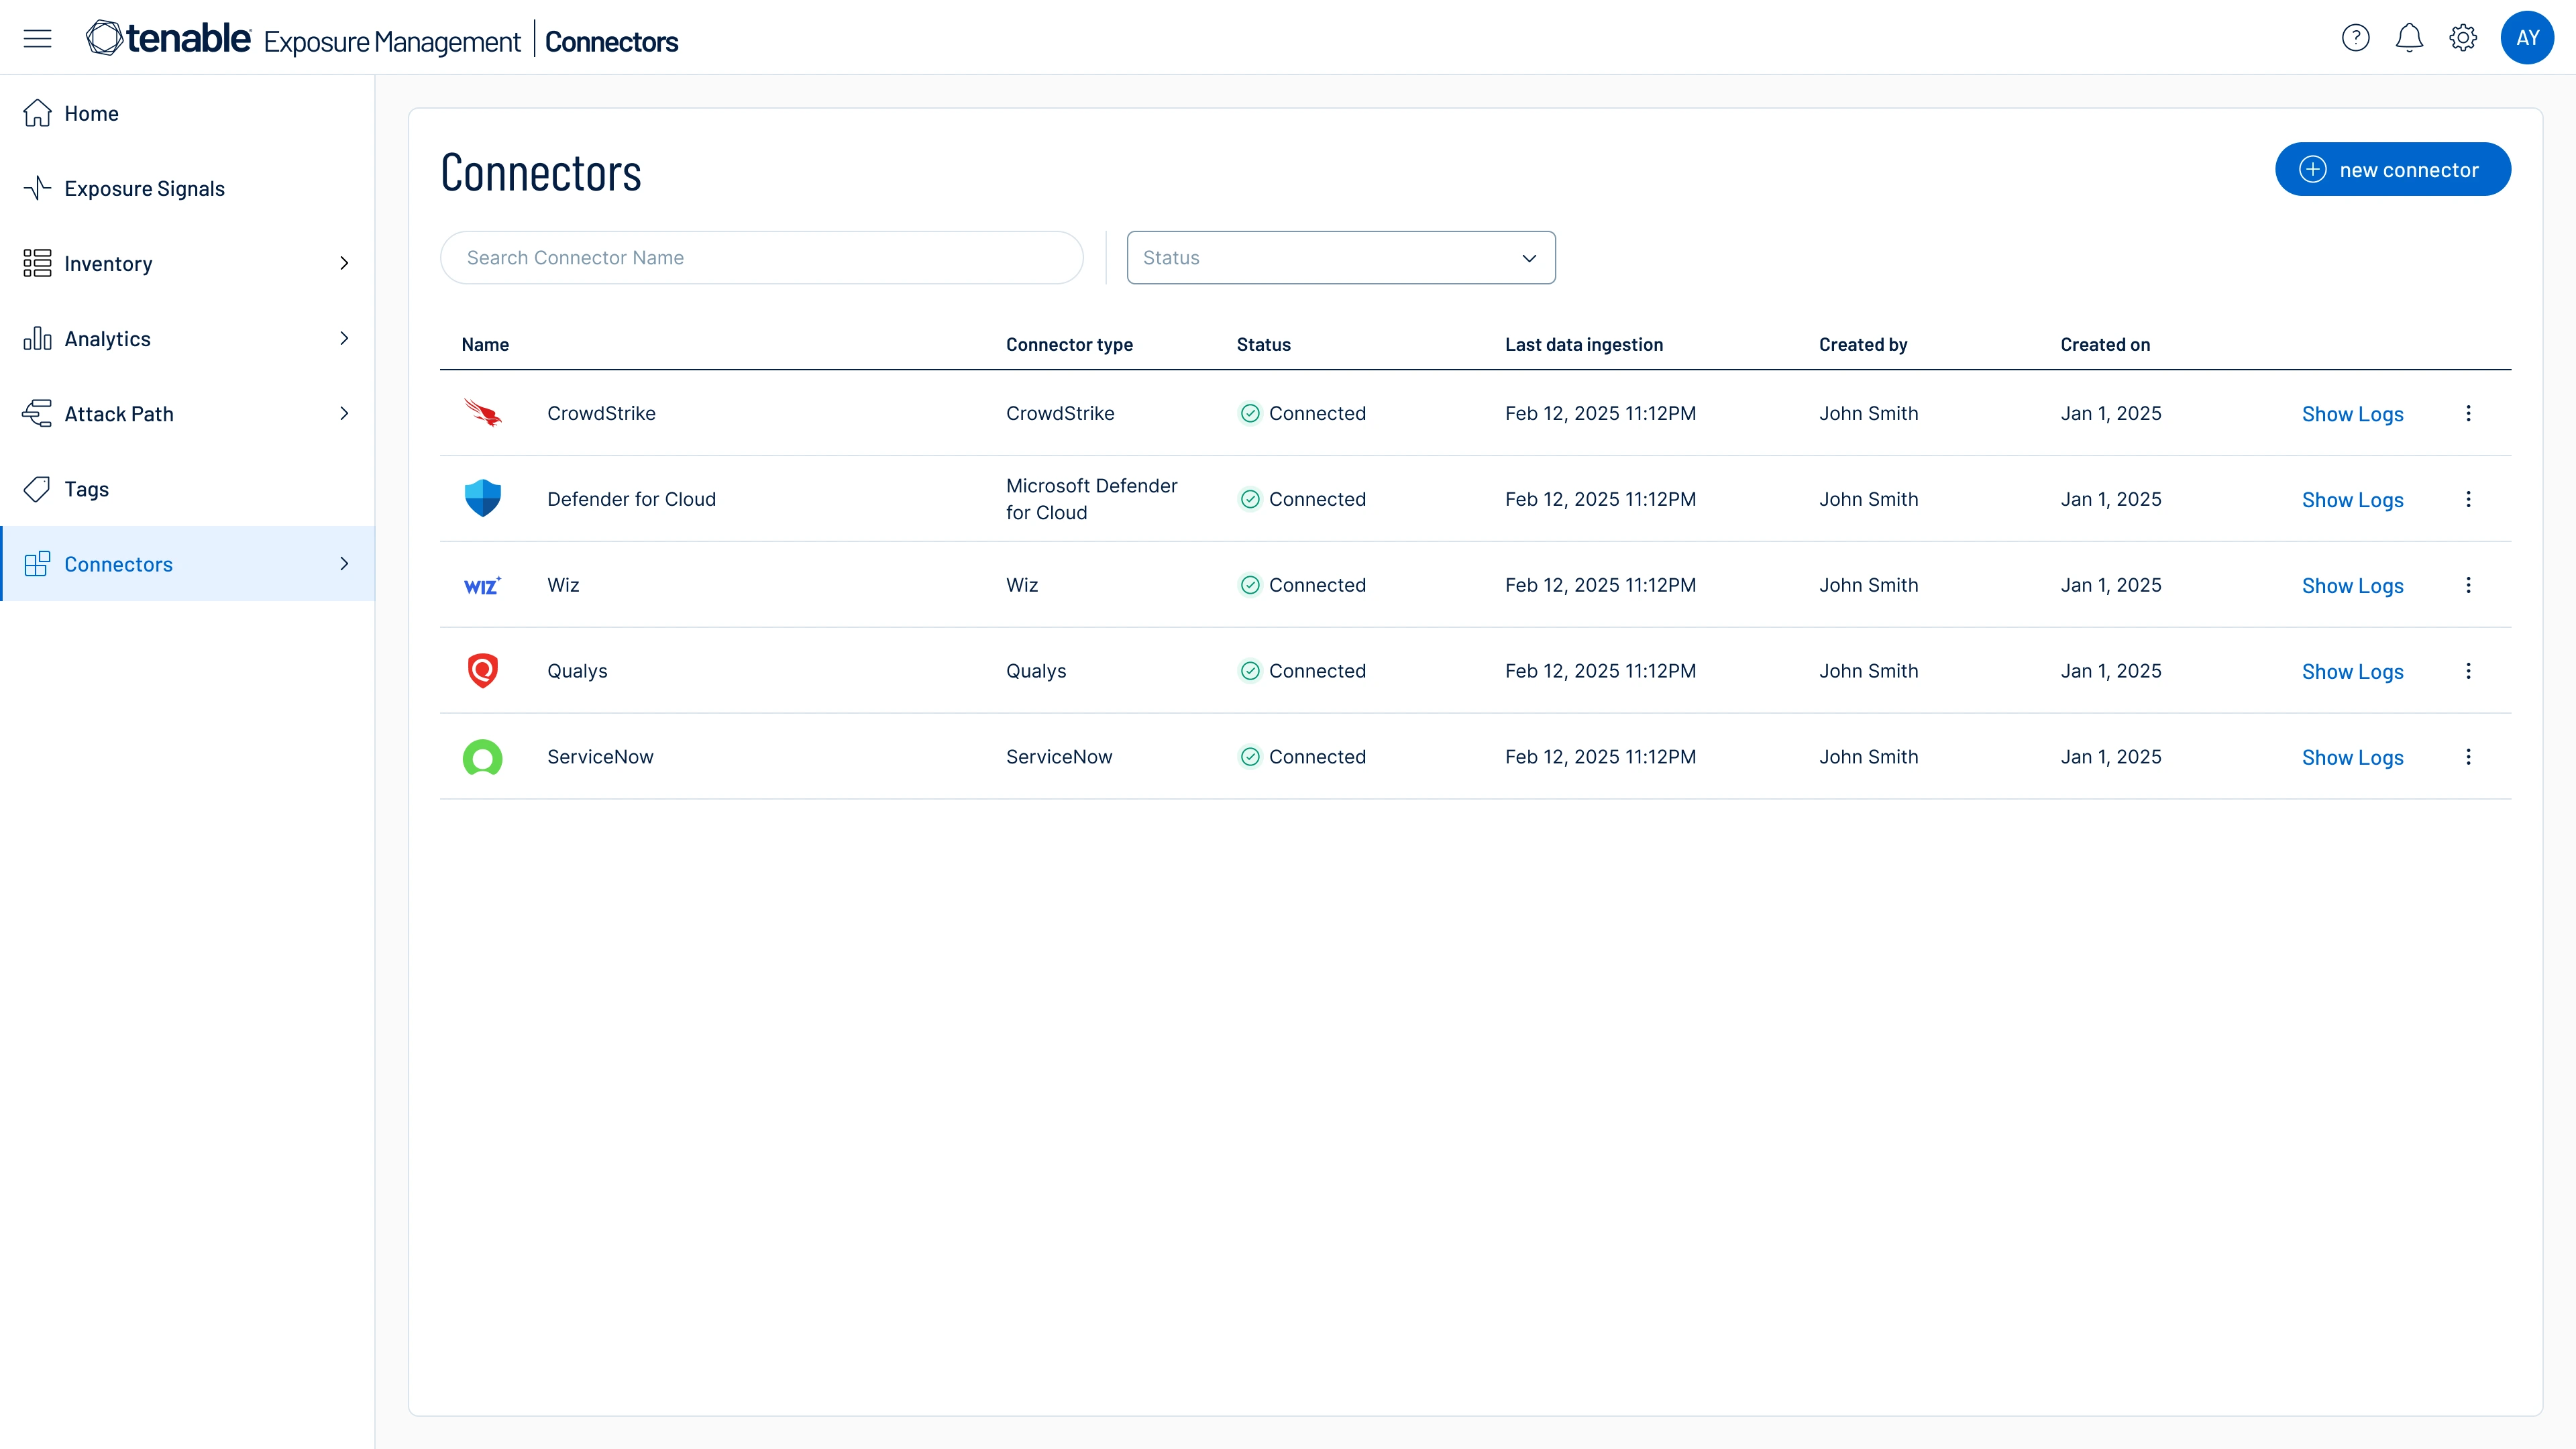Click the Tenable logo
Image resolution: width=2576 pixels, height=1449 pixels.
click(x=168, y=39)
